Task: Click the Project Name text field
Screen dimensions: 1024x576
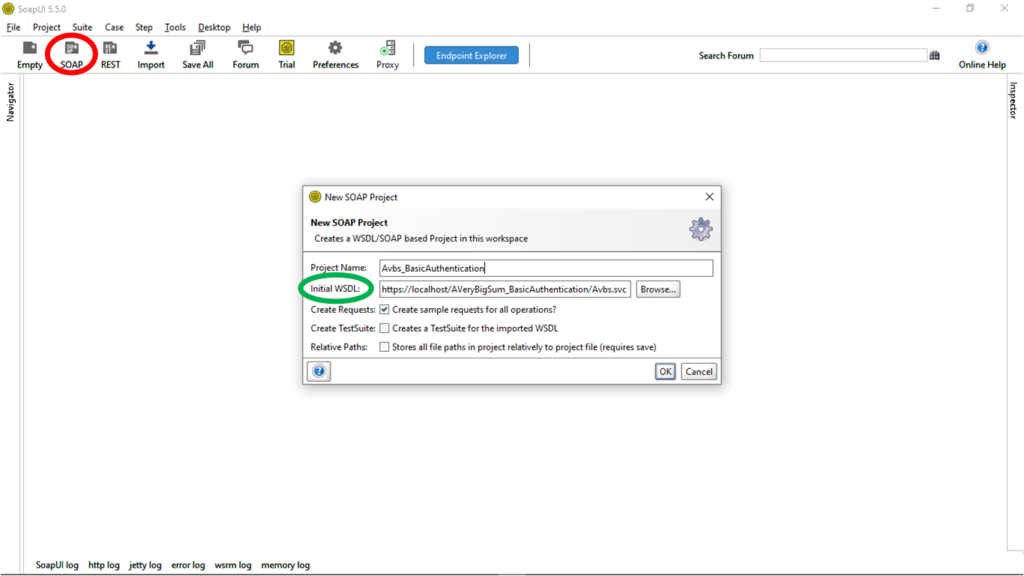Action: (x=546, y=268)
